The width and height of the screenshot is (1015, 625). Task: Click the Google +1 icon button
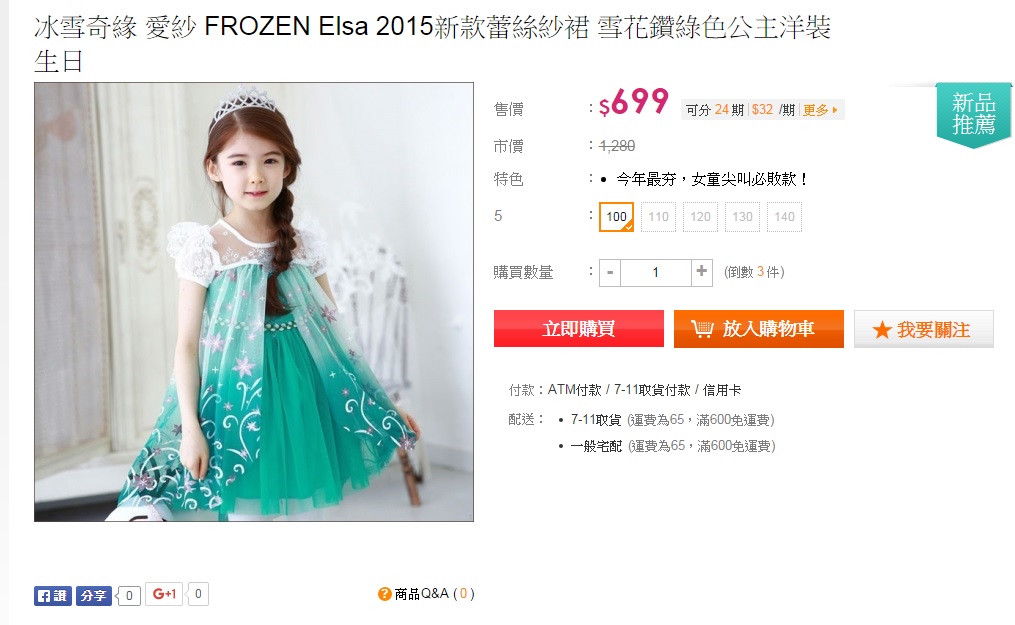164,593
